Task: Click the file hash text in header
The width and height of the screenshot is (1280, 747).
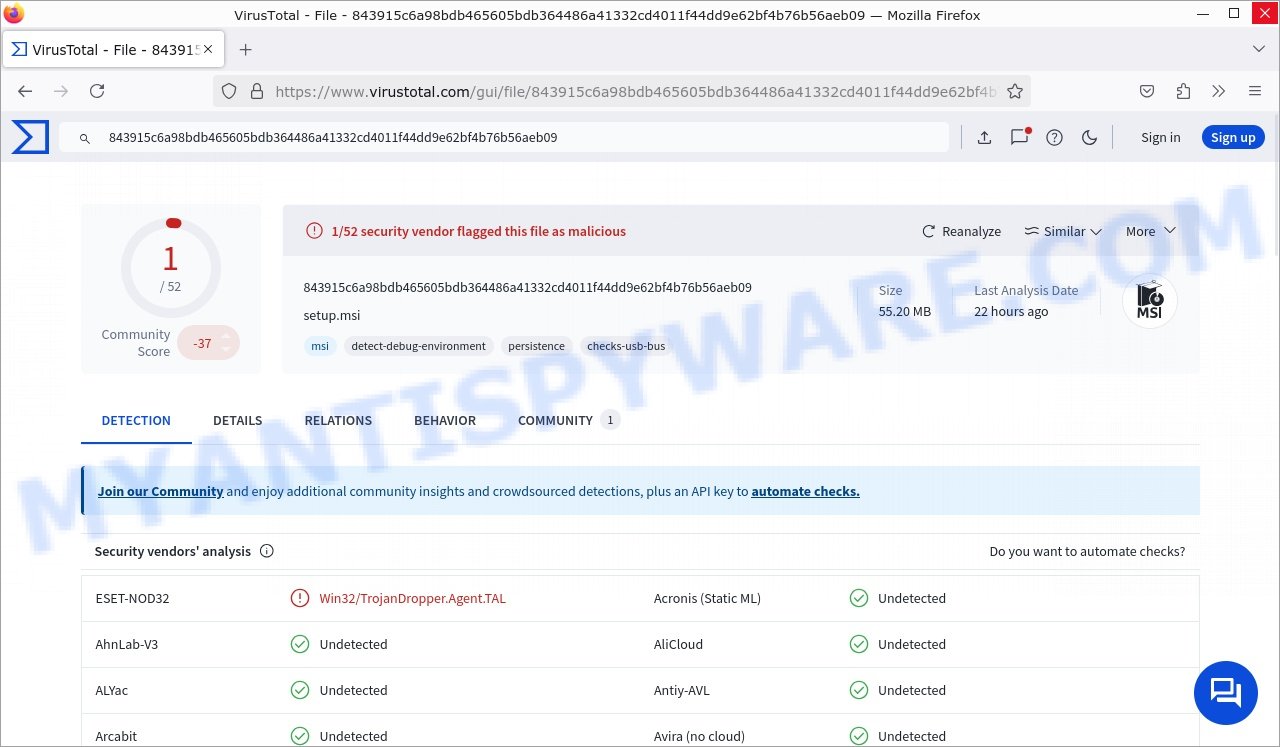Action: (x=527, y=287)
